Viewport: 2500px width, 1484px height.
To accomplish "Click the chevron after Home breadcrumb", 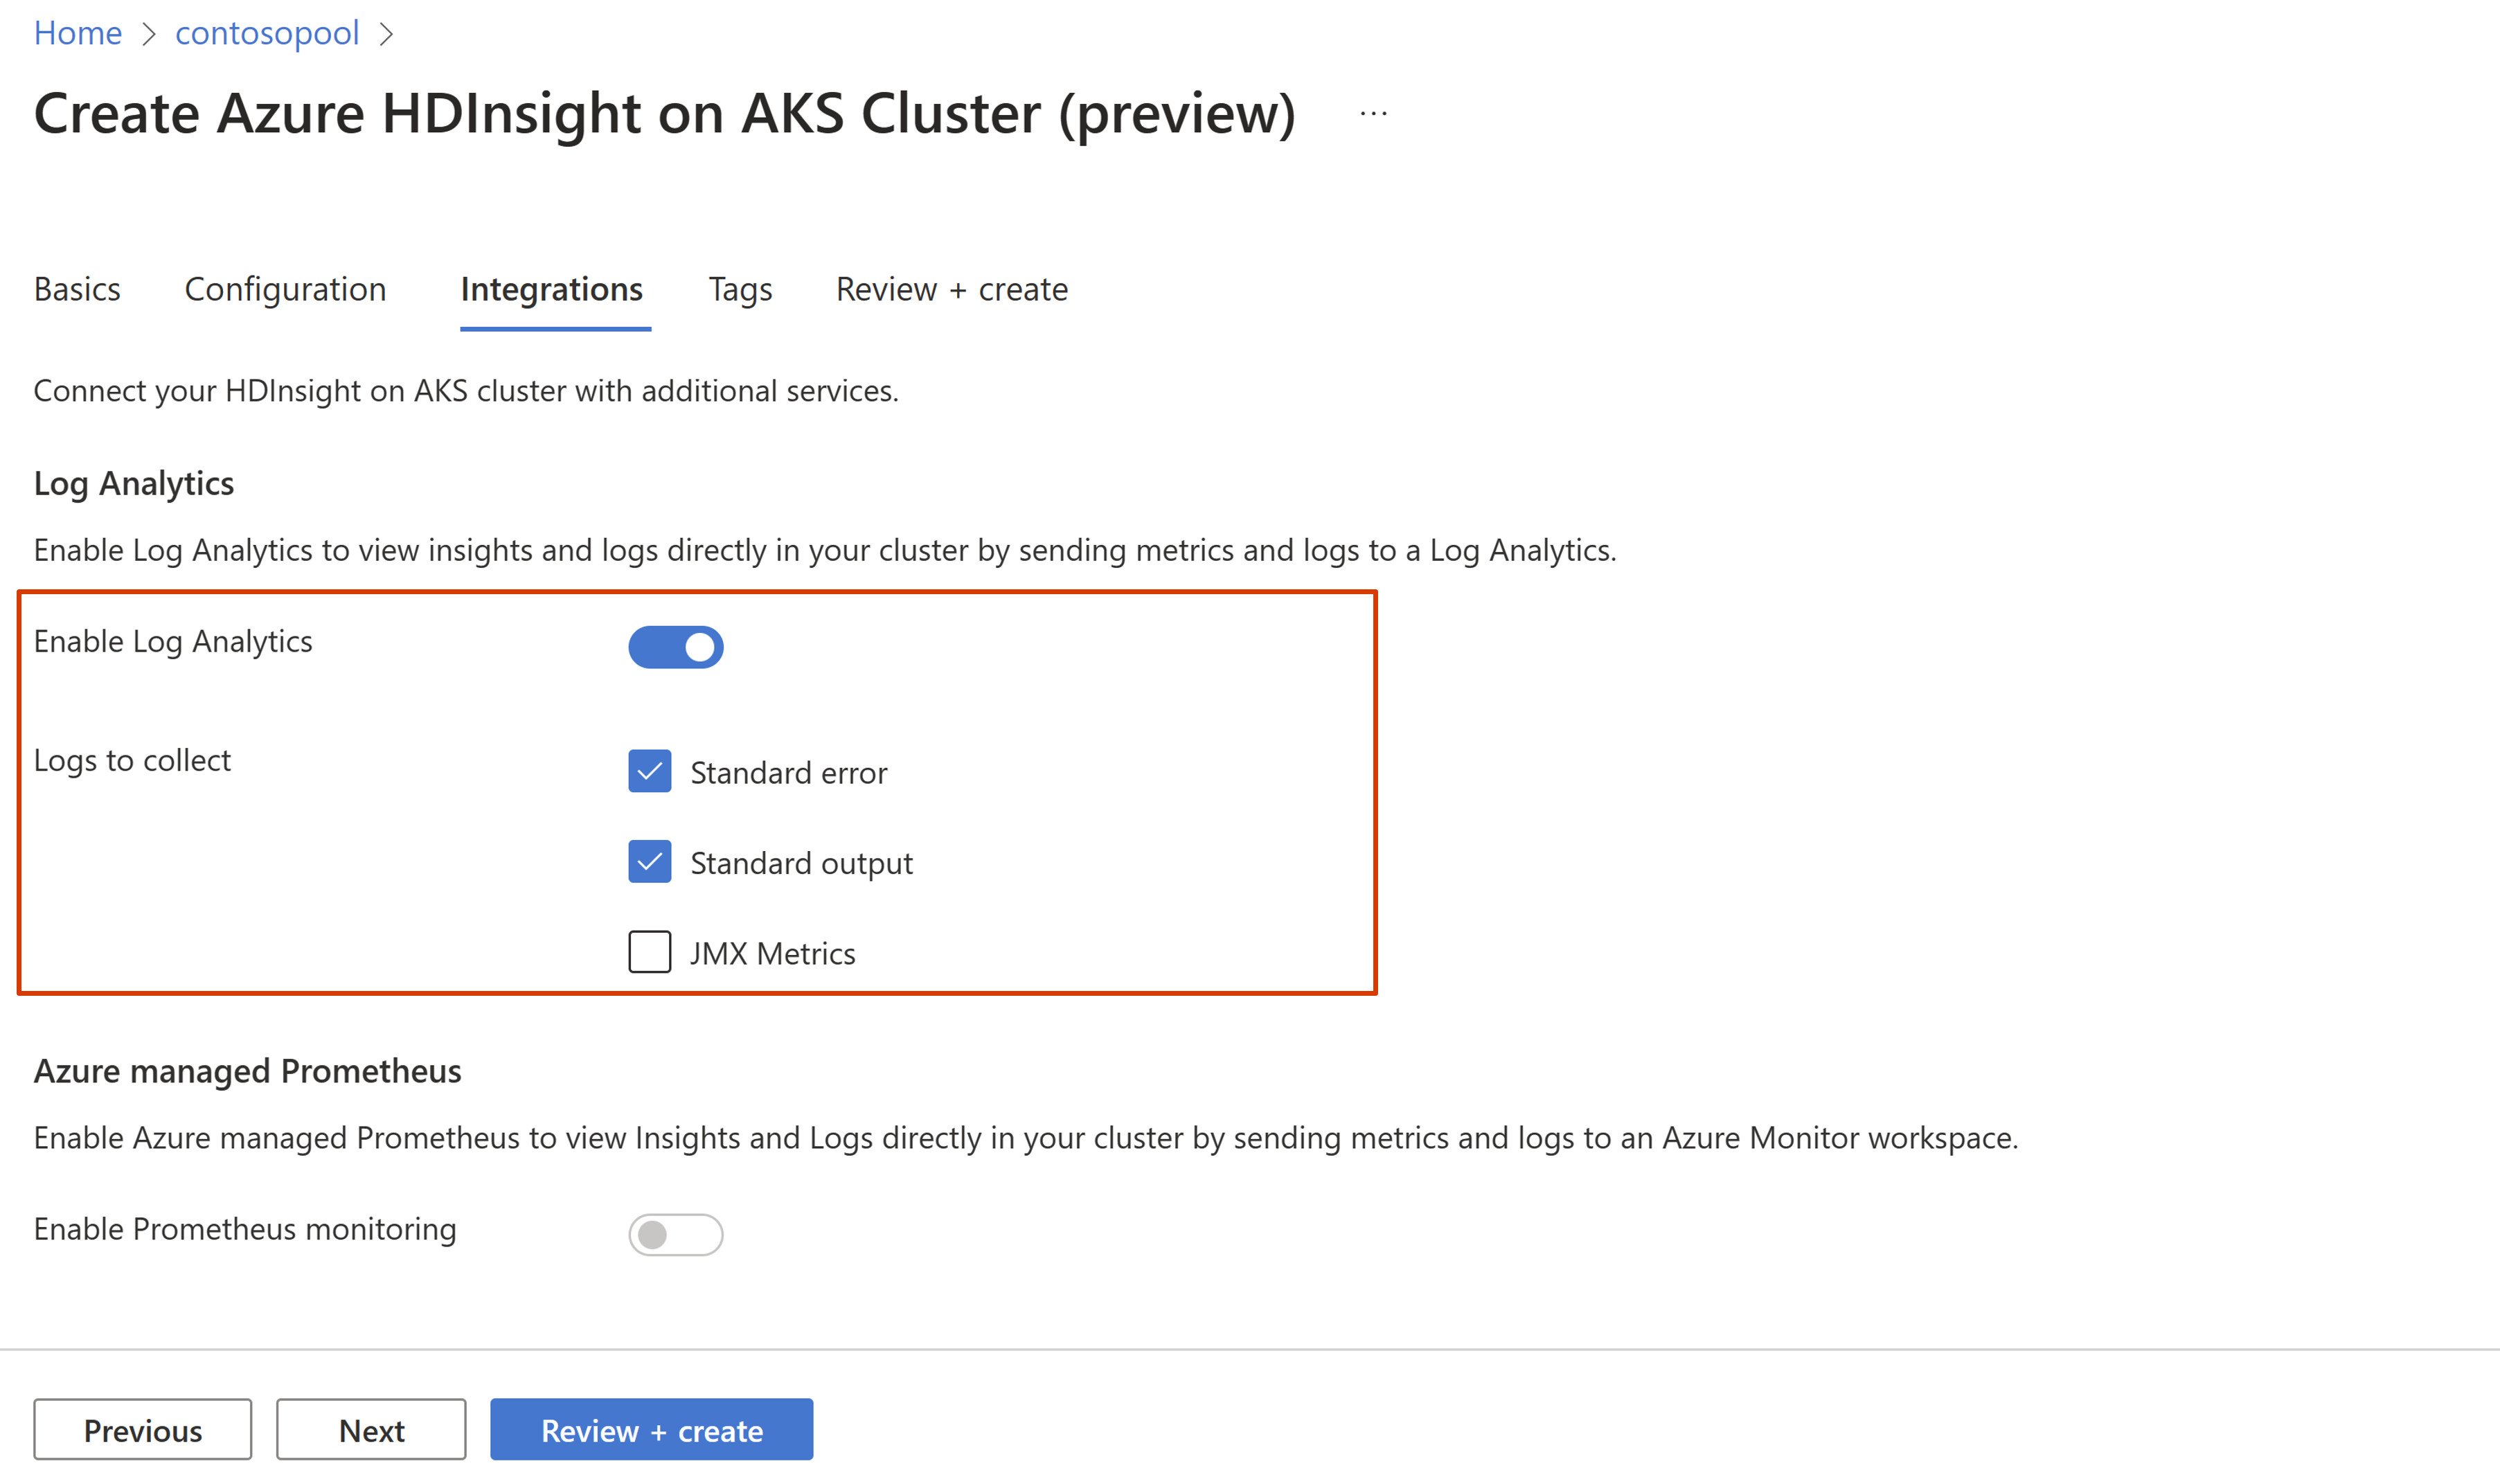I will pyautogui.click(x=149, y=34).
